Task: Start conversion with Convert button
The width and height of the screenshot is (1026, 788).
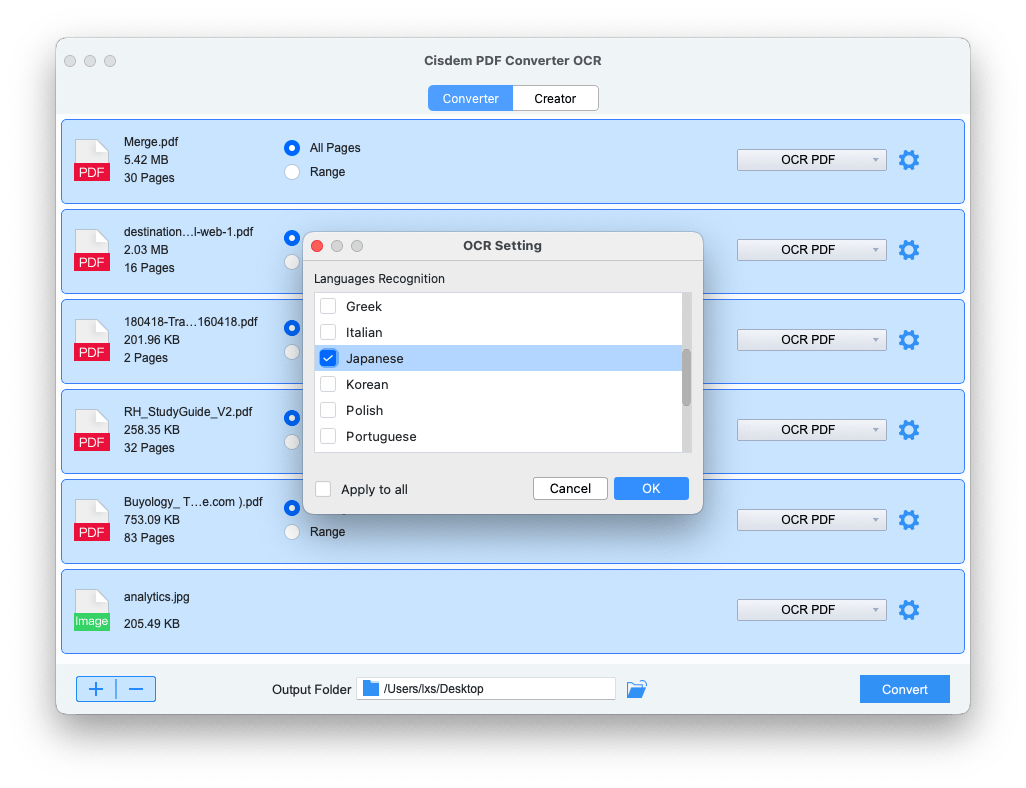Action: (904, 689)
